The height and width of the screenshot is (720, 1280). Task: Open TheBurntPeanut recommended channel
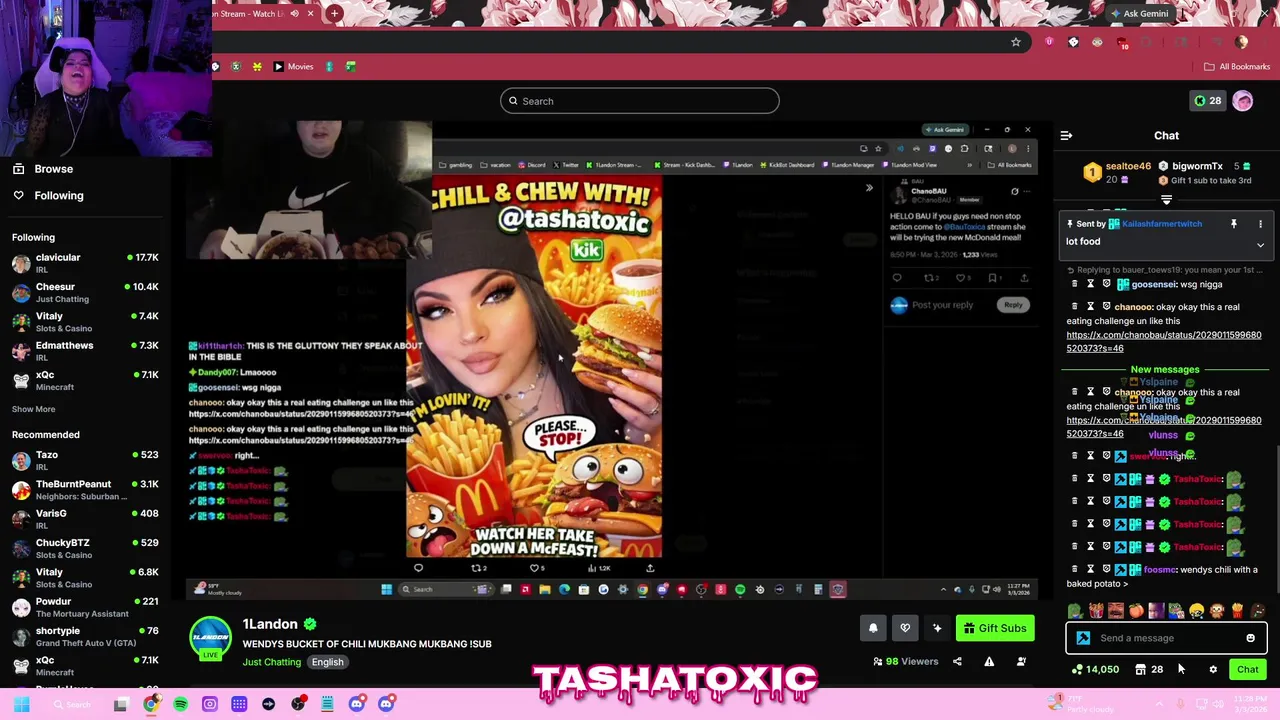[x=85, y=490]
